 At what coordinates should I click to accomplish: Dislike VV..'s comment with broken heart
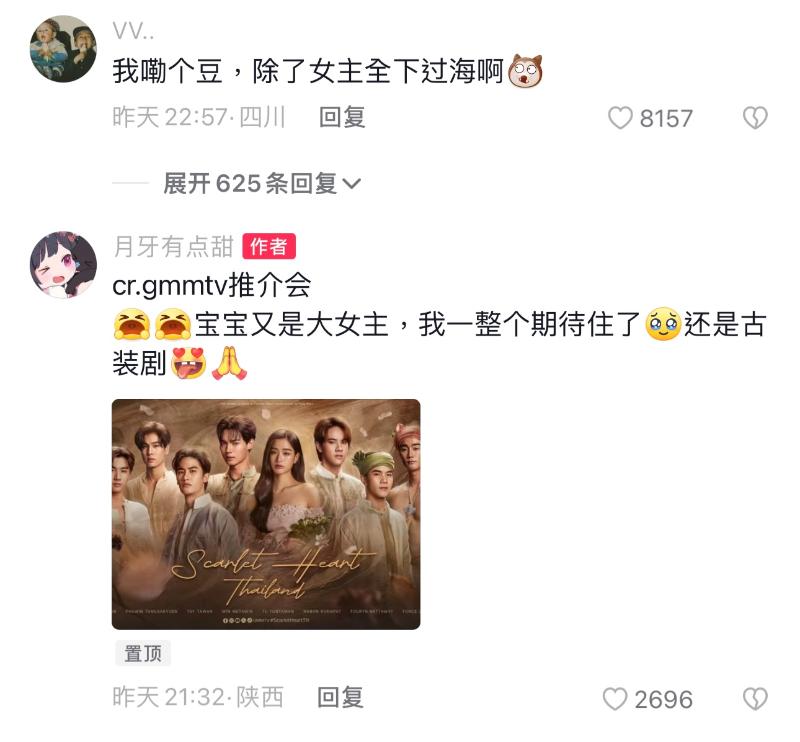pyautogui.click(x=755, y=118)
